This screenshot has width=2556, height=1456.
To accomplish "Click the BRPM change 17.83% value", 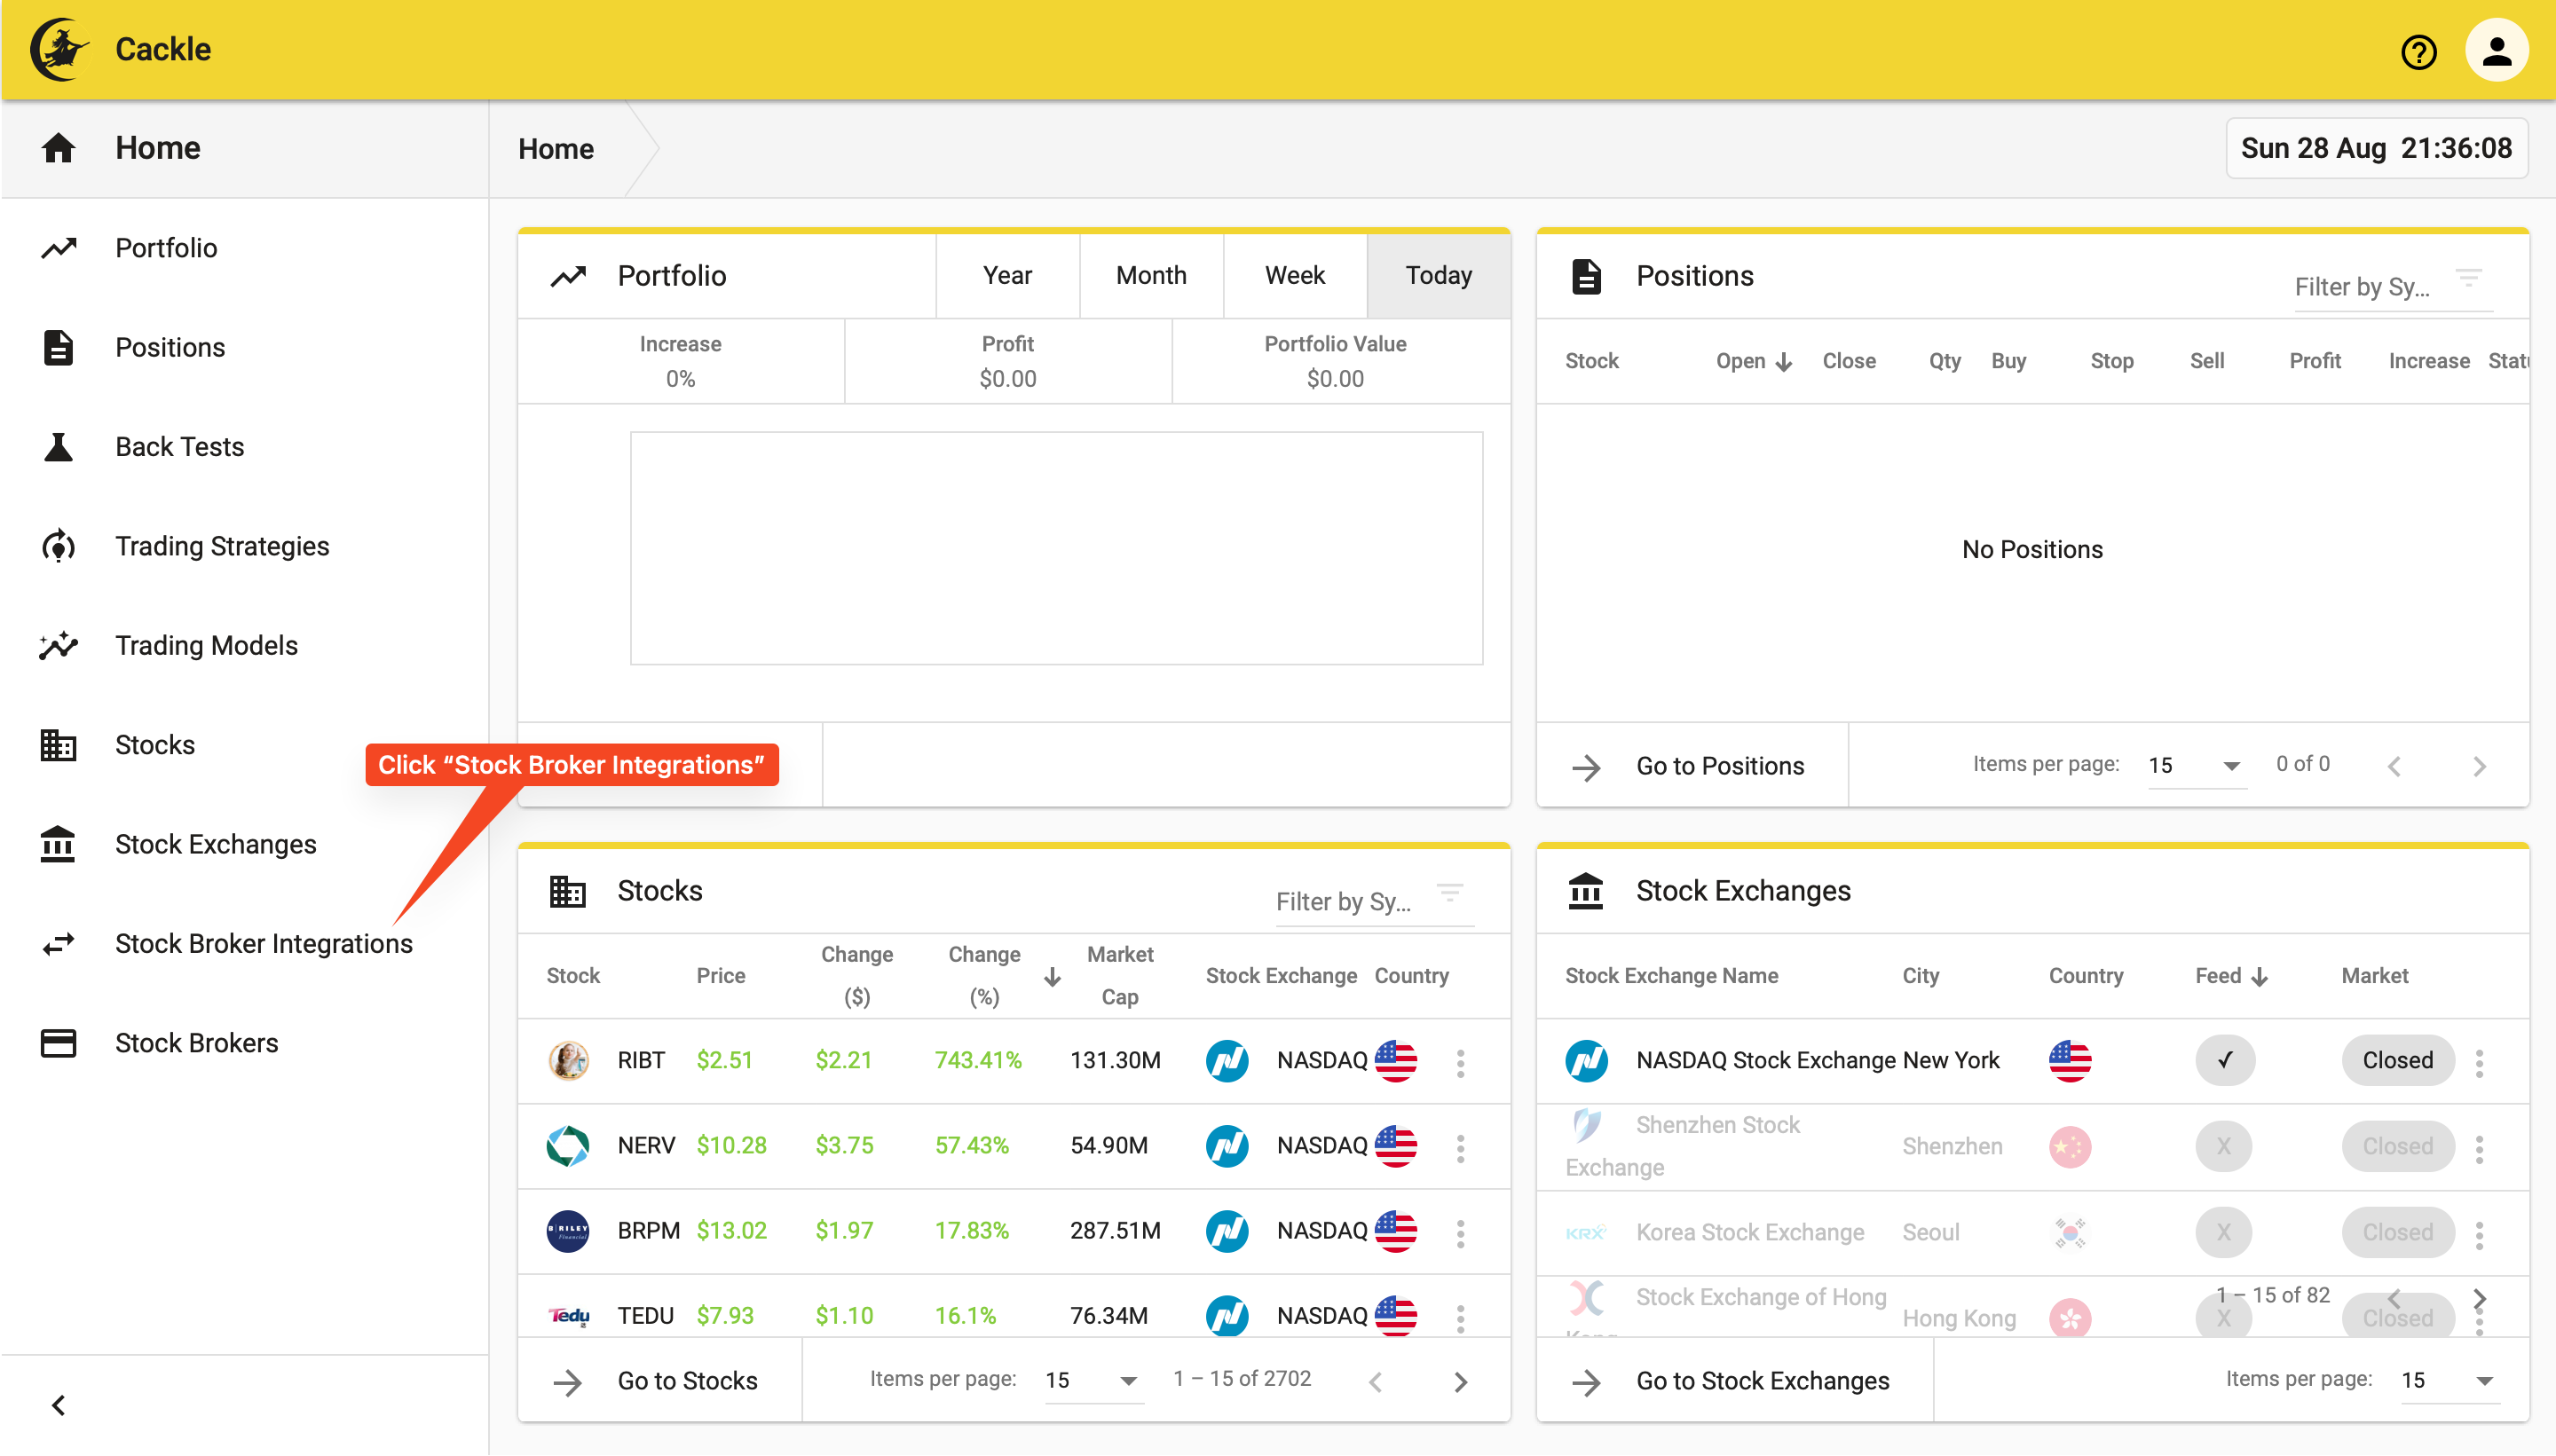I will 972,1230.
